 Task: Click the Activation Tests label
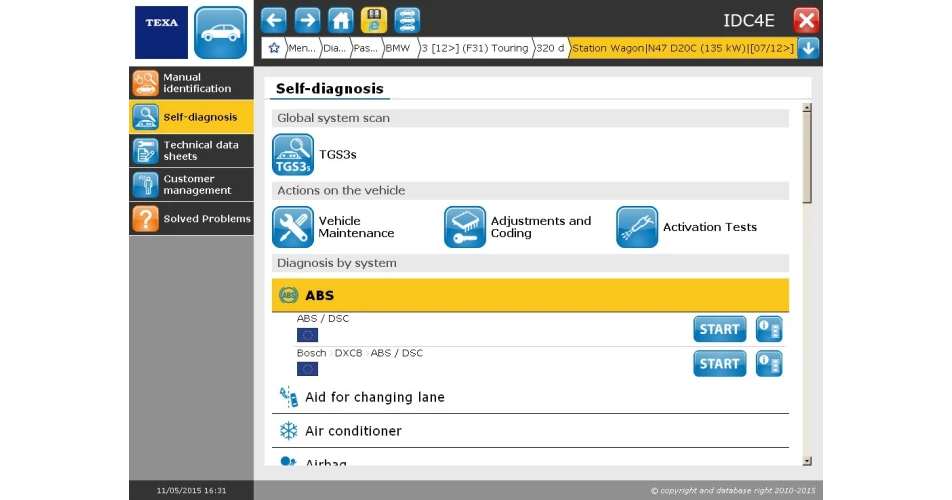(x=710, y=227)
